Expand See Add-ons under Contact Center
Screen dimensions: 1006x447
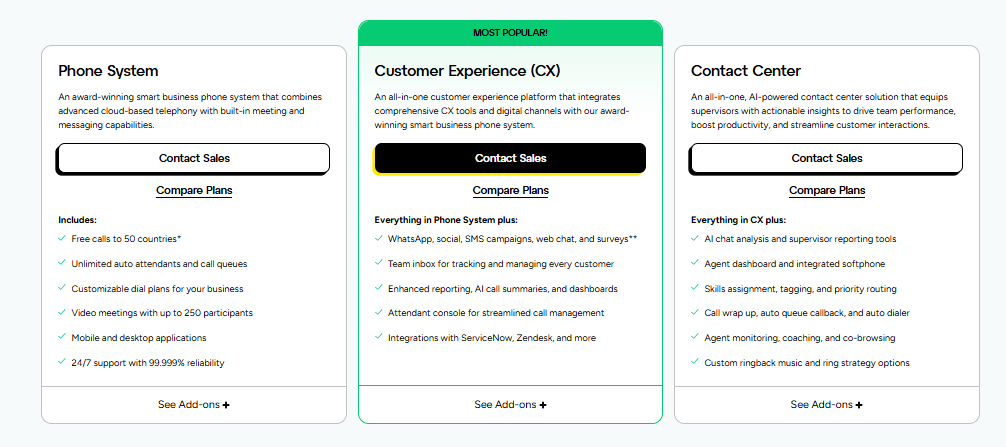pos(827,405)
